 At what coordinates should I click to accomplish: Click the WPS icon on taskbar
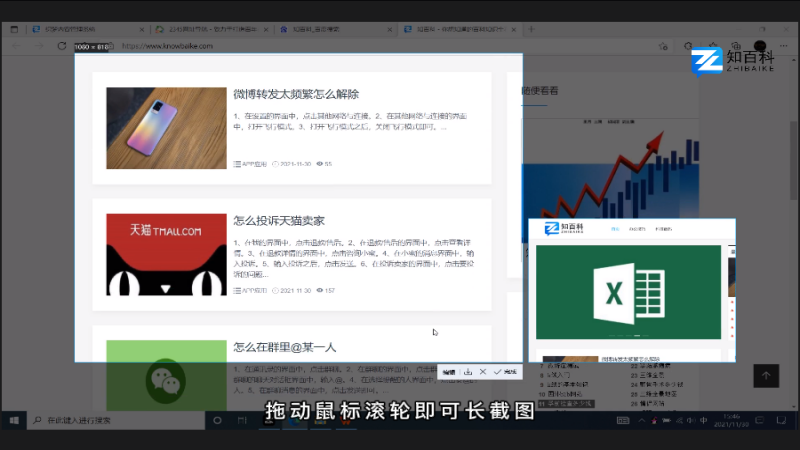click(346, 421)
